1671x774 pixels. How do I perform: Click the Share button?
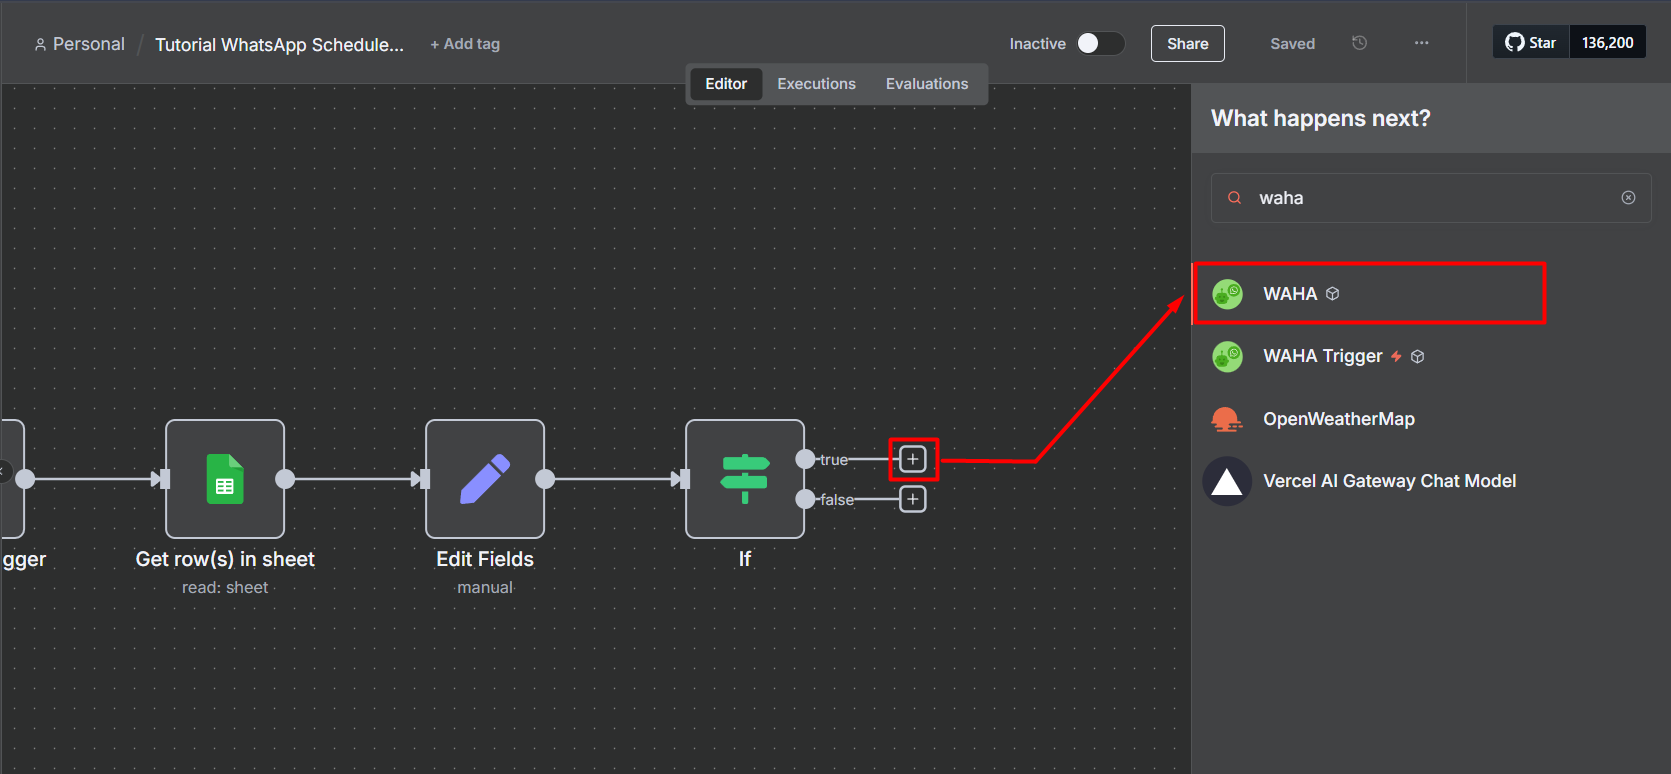tap(1188, 44)
